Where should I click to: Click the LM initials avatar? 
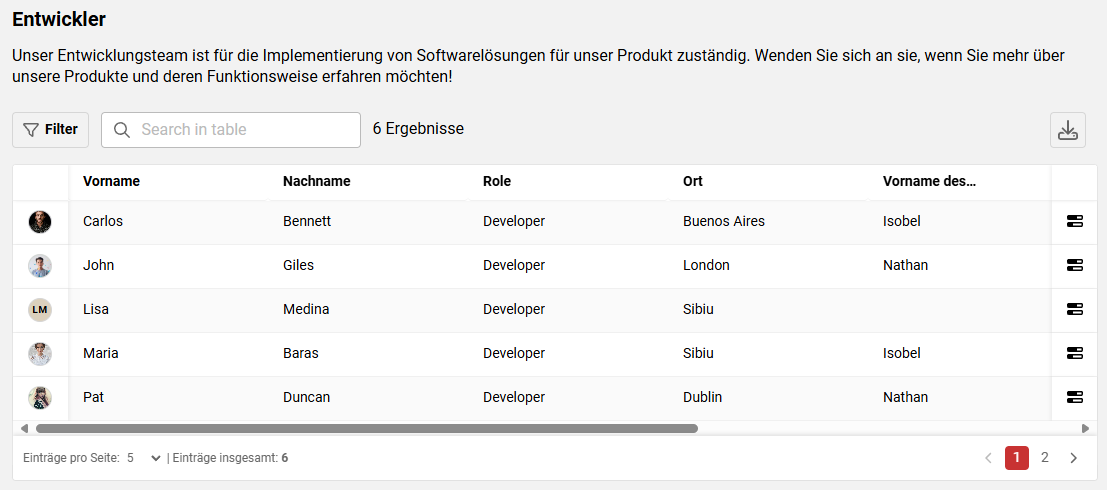[40, 309]
